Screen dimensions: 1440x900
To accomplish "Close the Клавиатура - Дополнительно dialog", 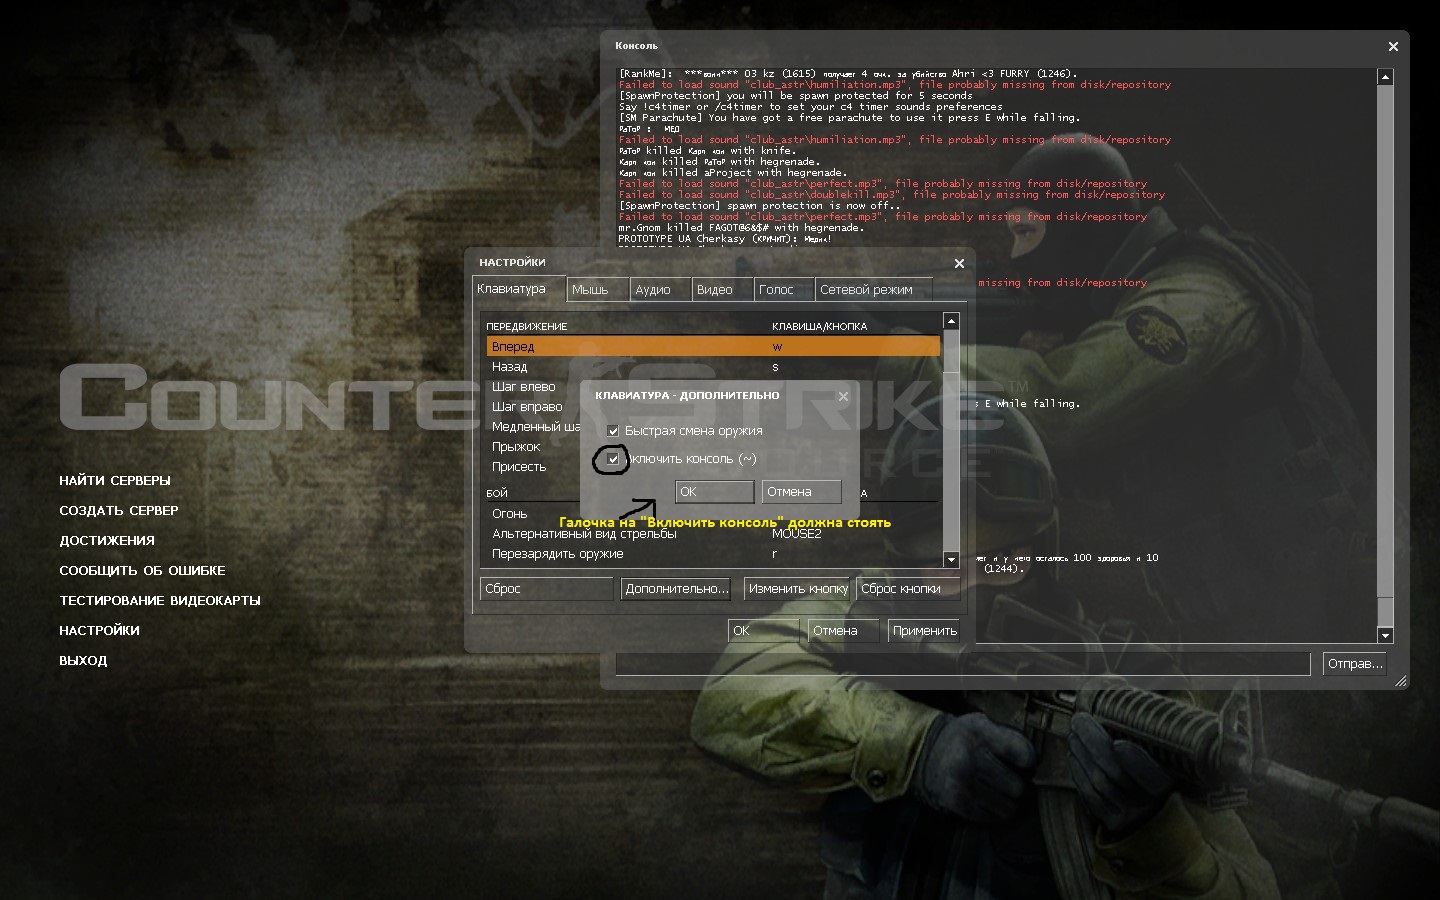I will [843, 396].
